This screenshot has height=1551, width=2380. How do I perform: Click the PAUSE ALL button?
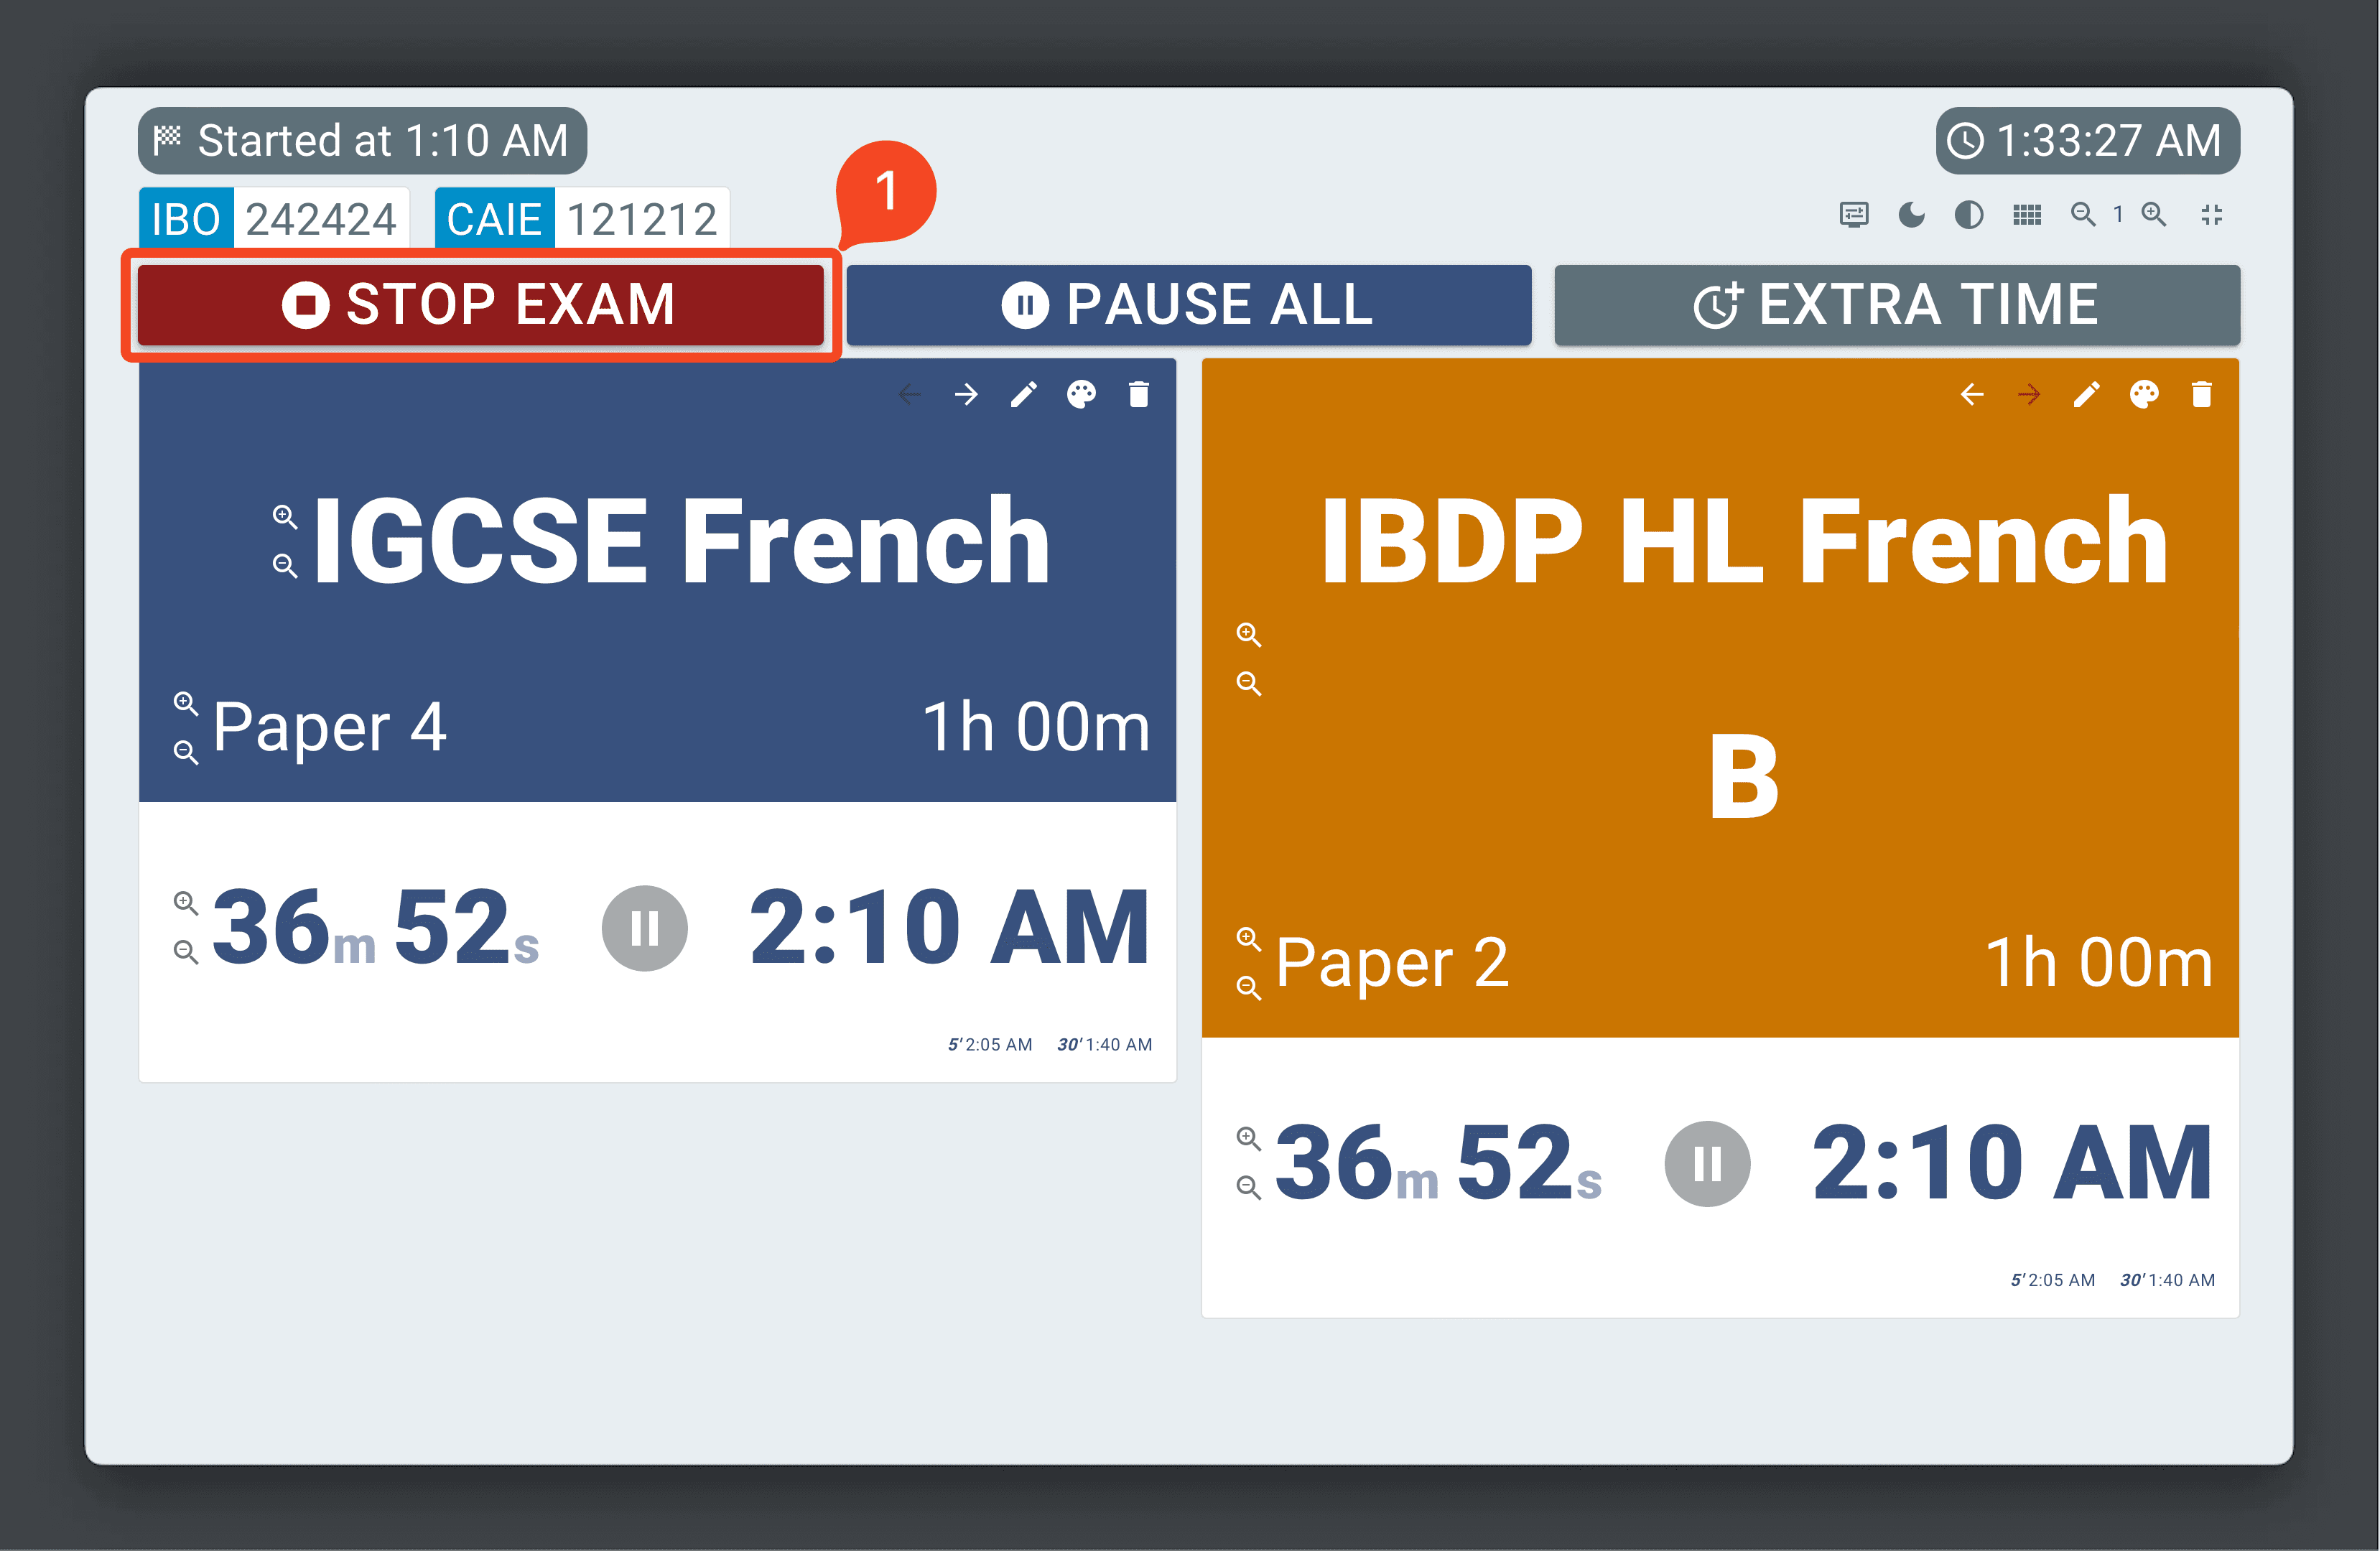[x=1188, y=304]
